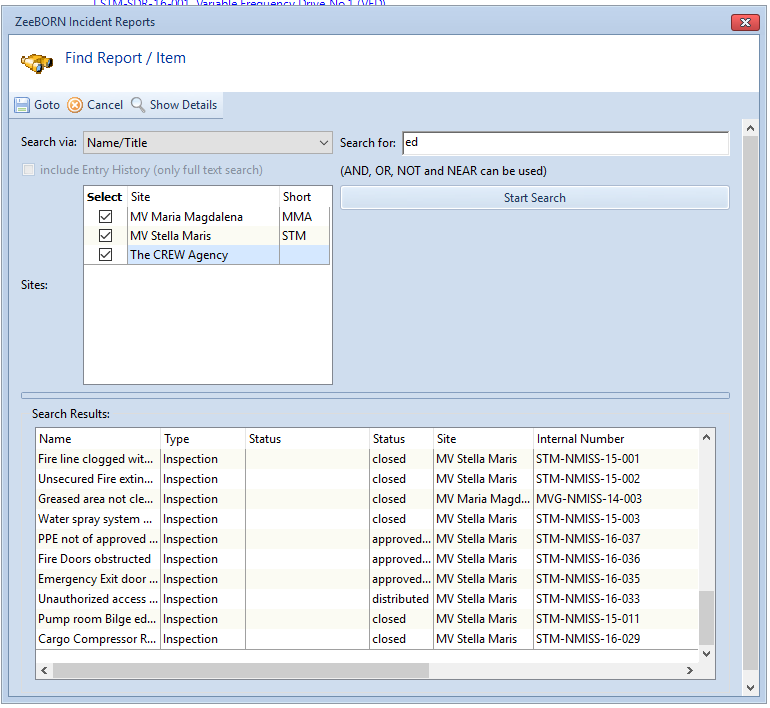The image size is (770, 708).
Task: Click the 'MV Maria Magd...' site cell
Action: (483, 499)
